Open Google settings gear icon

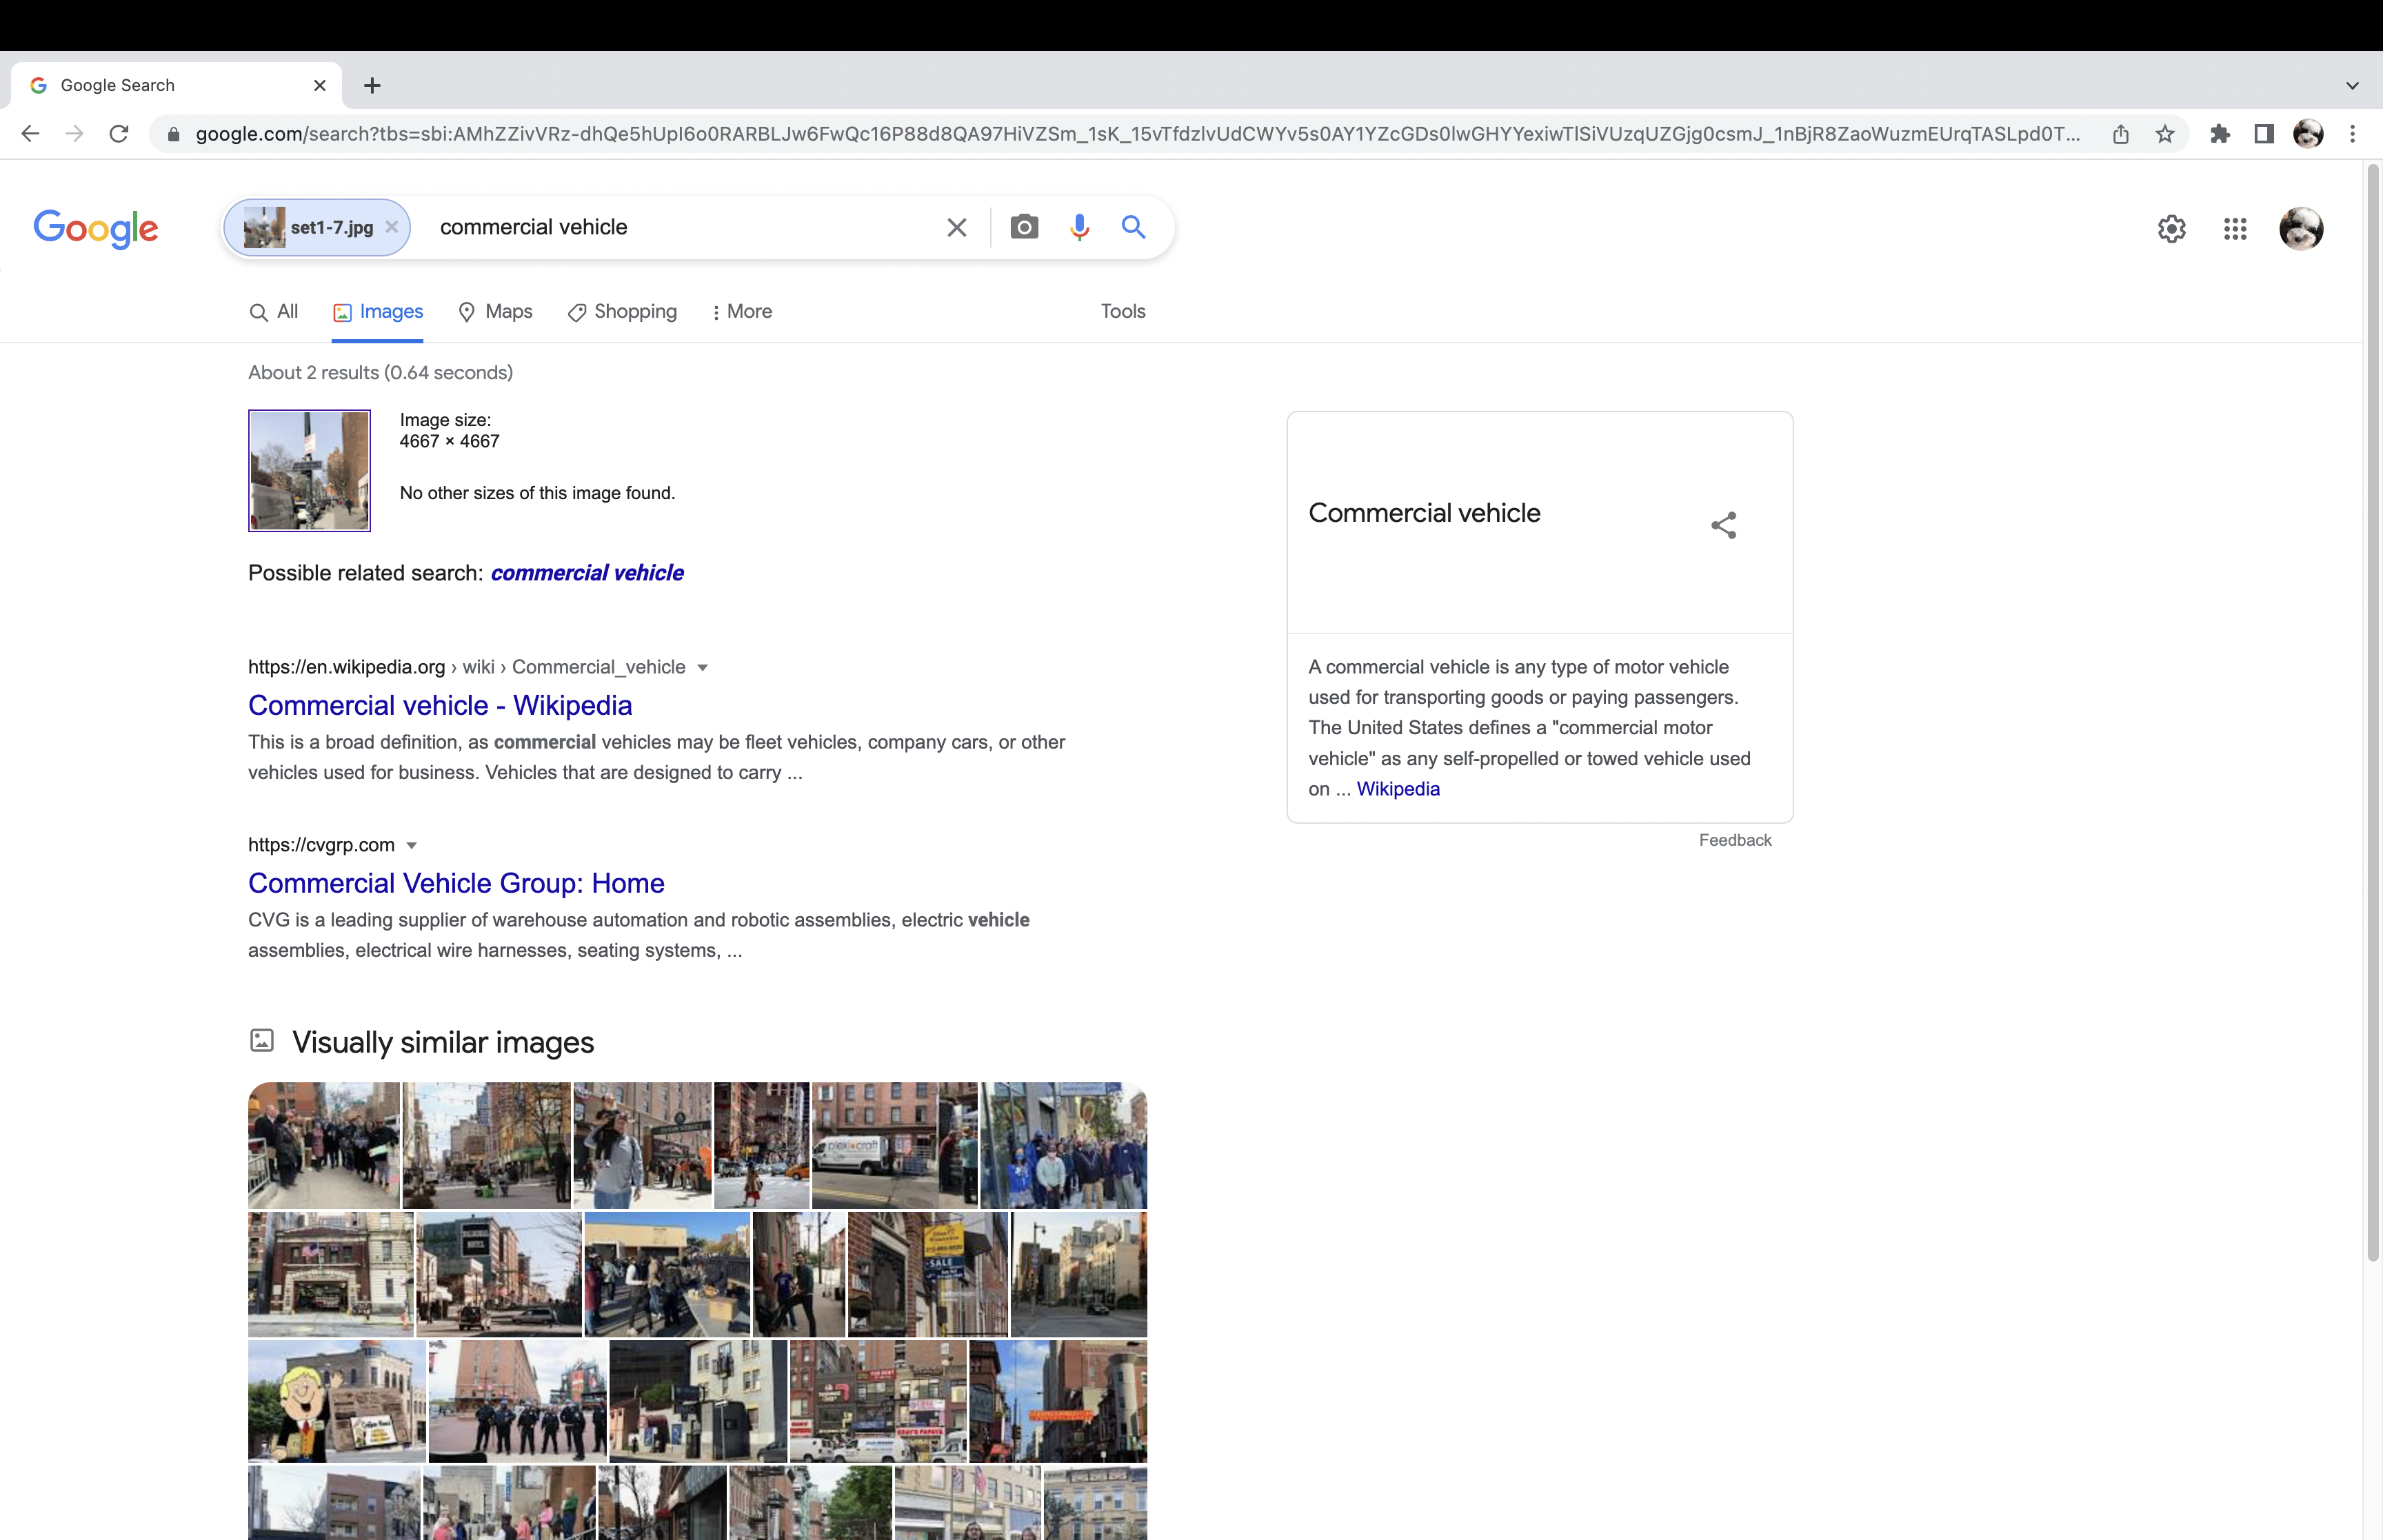coord(2171,229)
